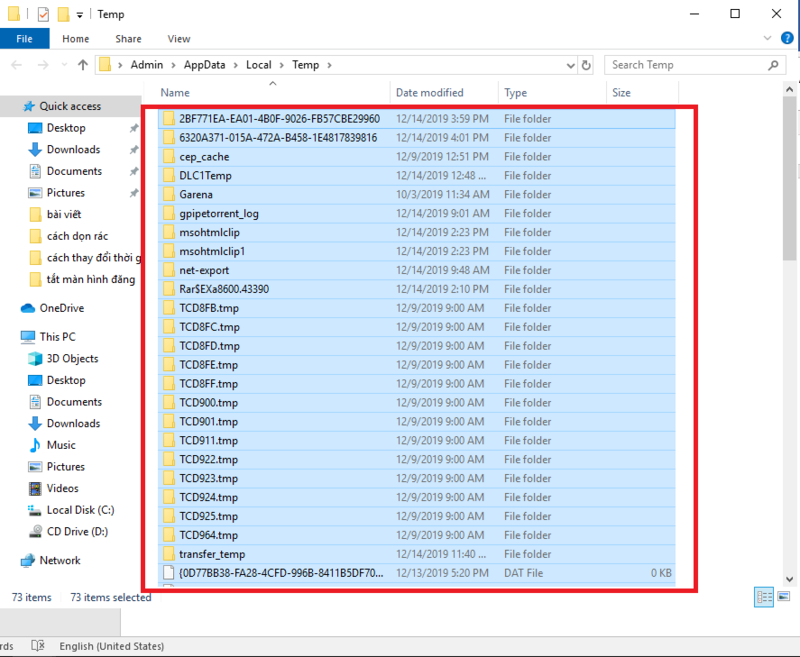Sort by the Name column header
The width and height of the screenshot is (800, 657).
273,92
